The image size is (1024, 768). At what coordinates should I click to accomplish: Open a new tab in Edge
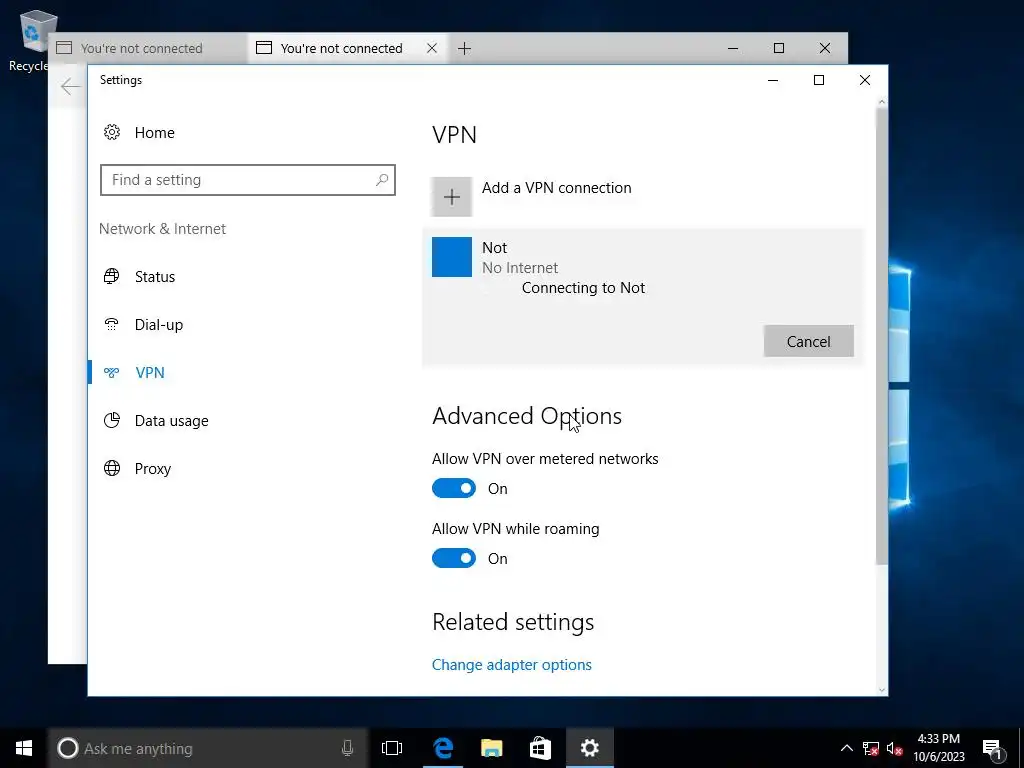tap(464, 48)
